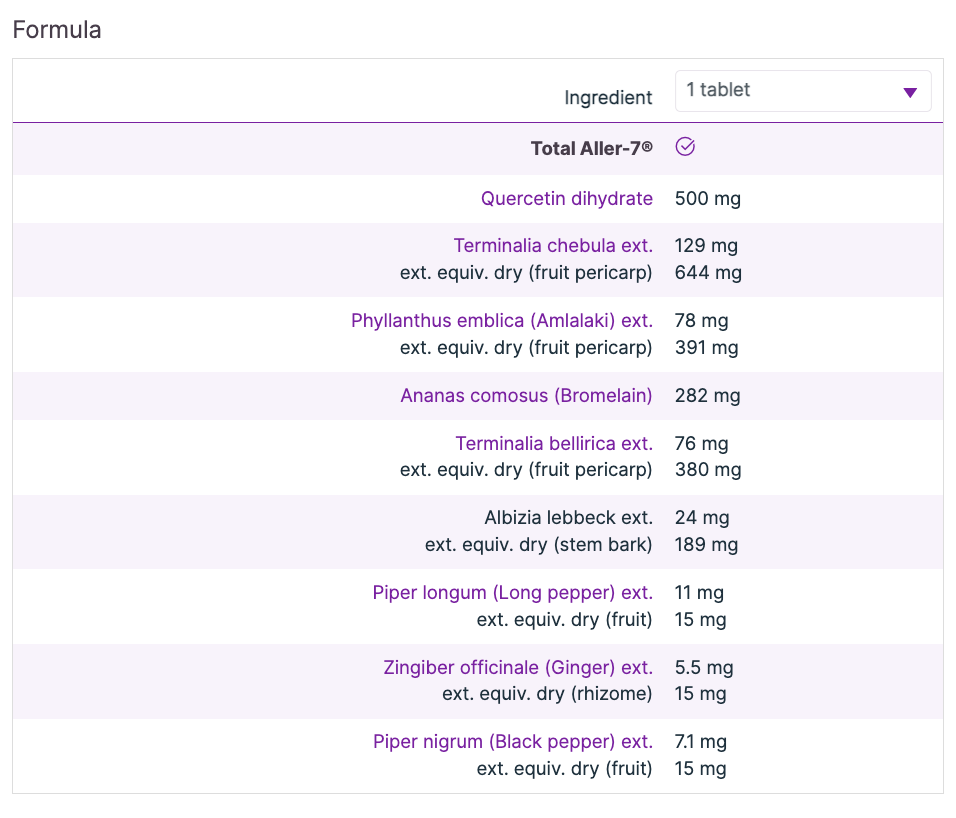Screen dimensions: 956x818
Task: Open Piper nigrum (Black pepper) ext. link
Action: [x=512, y=742]
